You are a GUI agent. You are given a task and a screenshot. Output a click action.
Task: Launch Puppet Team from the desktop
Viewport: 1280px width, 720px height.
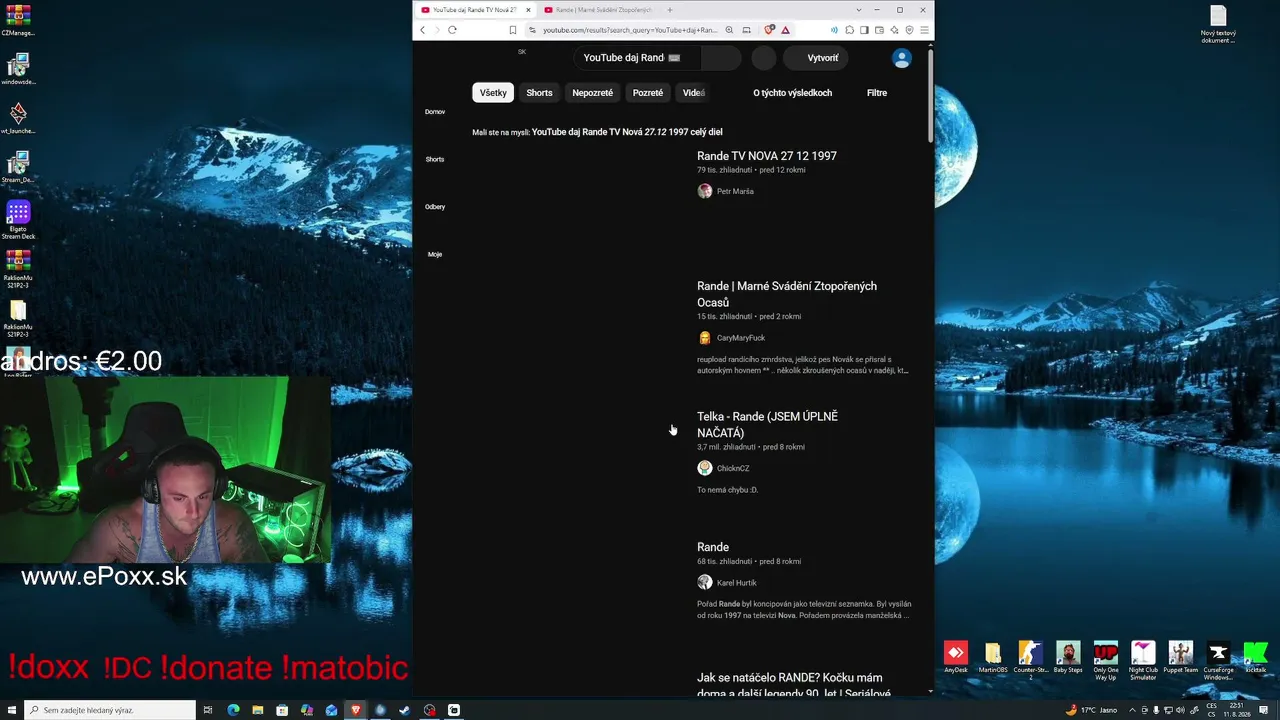[1181, 657]
